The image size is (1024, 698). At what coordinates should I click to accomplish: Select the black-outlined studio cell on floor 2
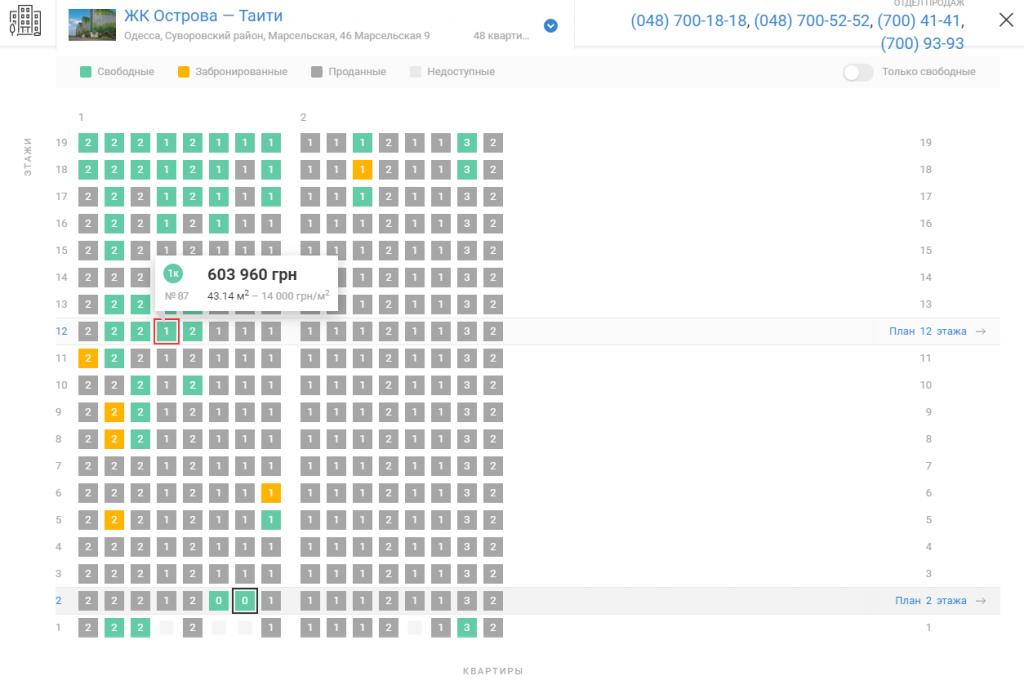(245, 600)
